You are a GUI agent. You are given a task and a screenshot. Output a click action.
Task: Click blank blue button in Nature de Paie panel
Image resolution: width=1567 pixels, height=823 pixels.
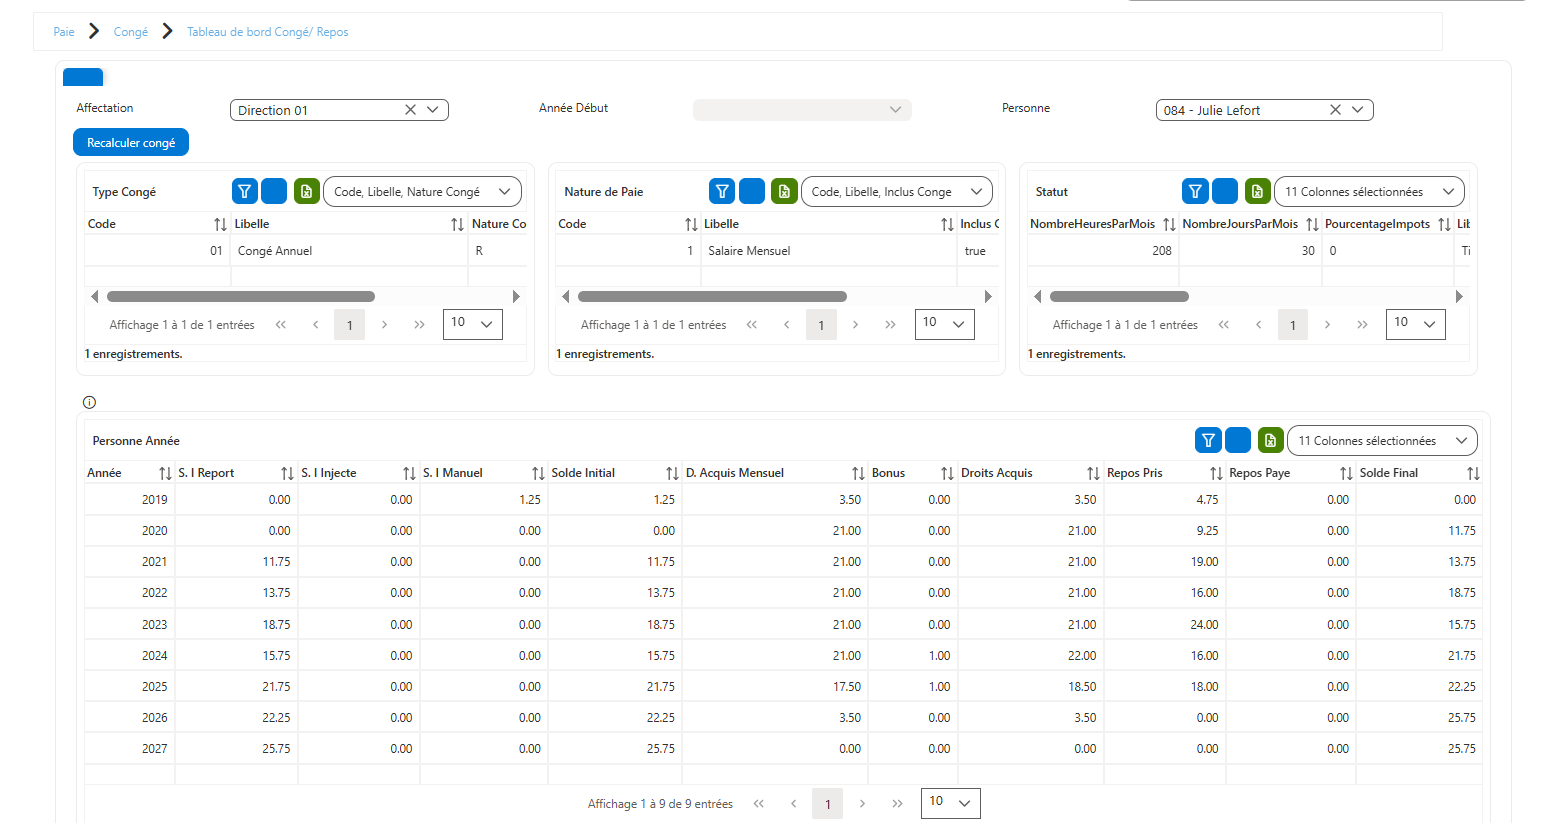pos(752,191)
